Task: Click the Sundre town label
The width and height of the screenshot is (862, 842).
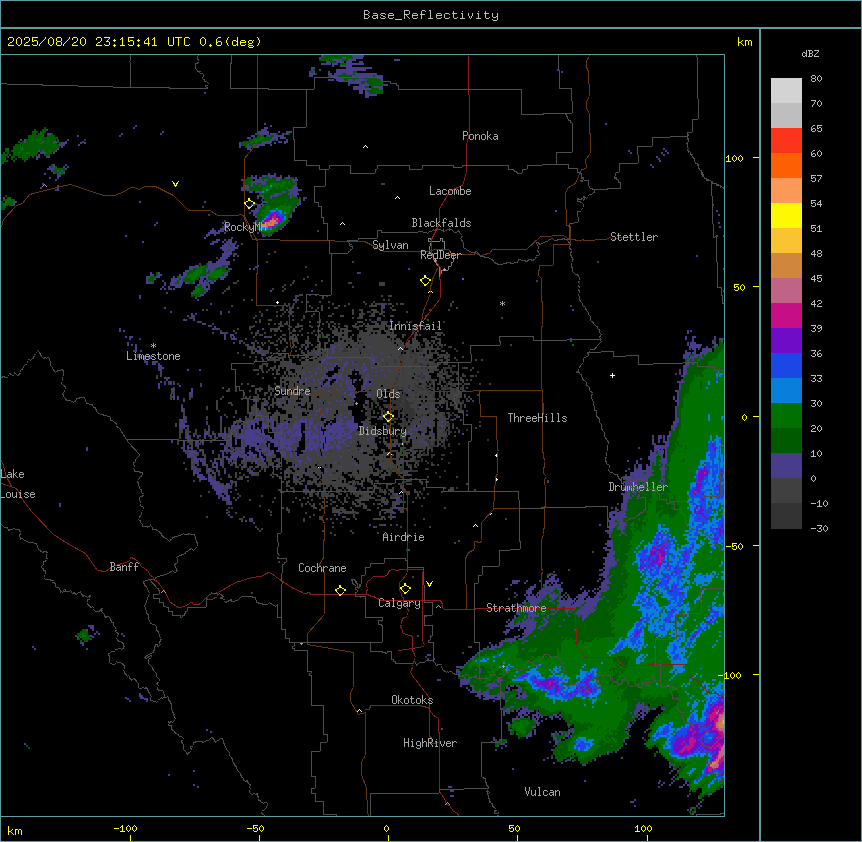Action: click(292, 391)
